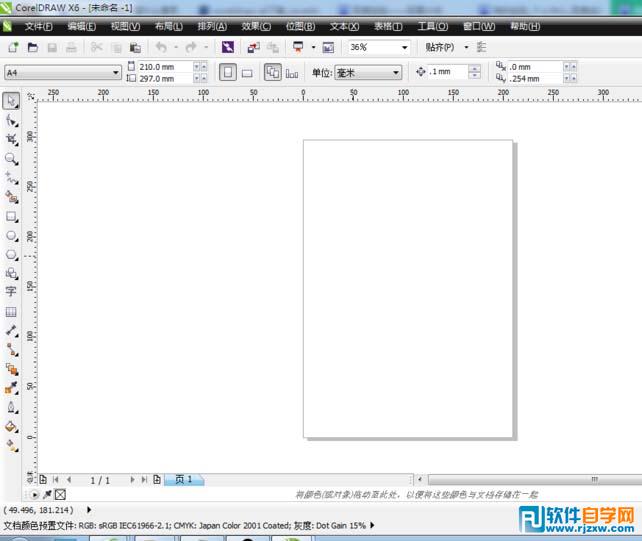Open an existing file
Image resolution: width=642 pixels, height=541 pixels.
pyautogui.click(x=32, y=48)
